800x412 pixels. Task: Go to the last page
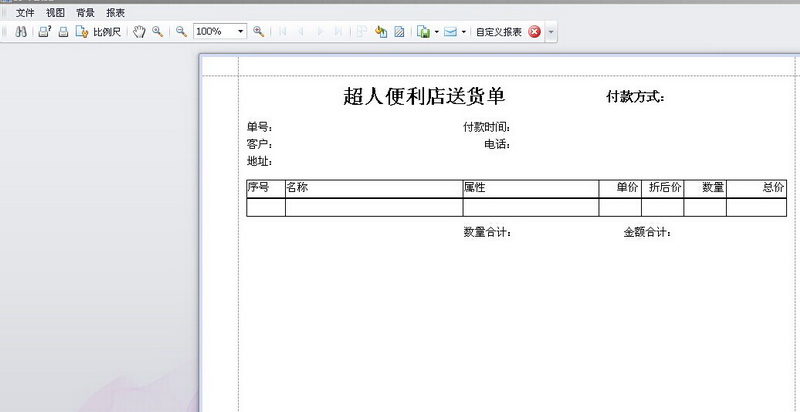(338, 32)
